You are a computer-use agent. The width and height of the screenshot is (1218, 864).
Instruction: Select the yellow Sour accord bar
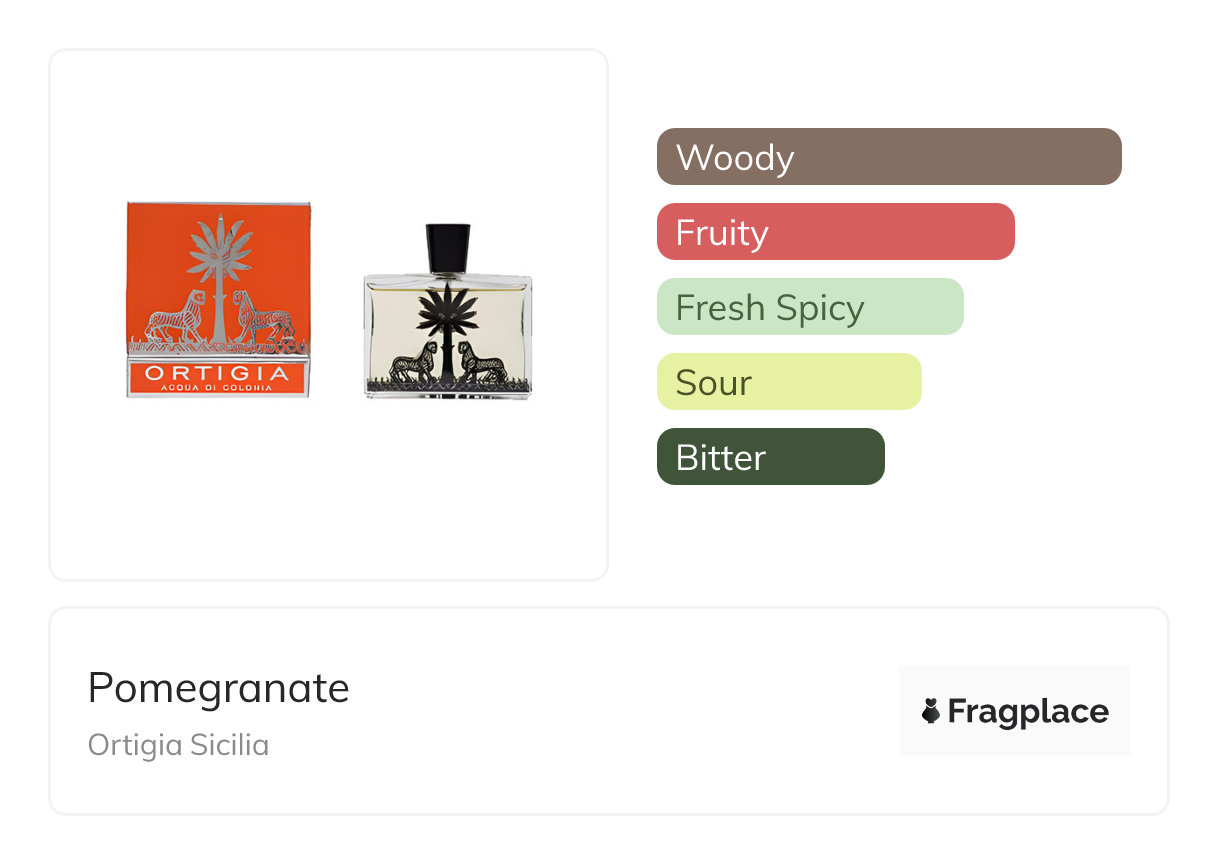point(788,382)
